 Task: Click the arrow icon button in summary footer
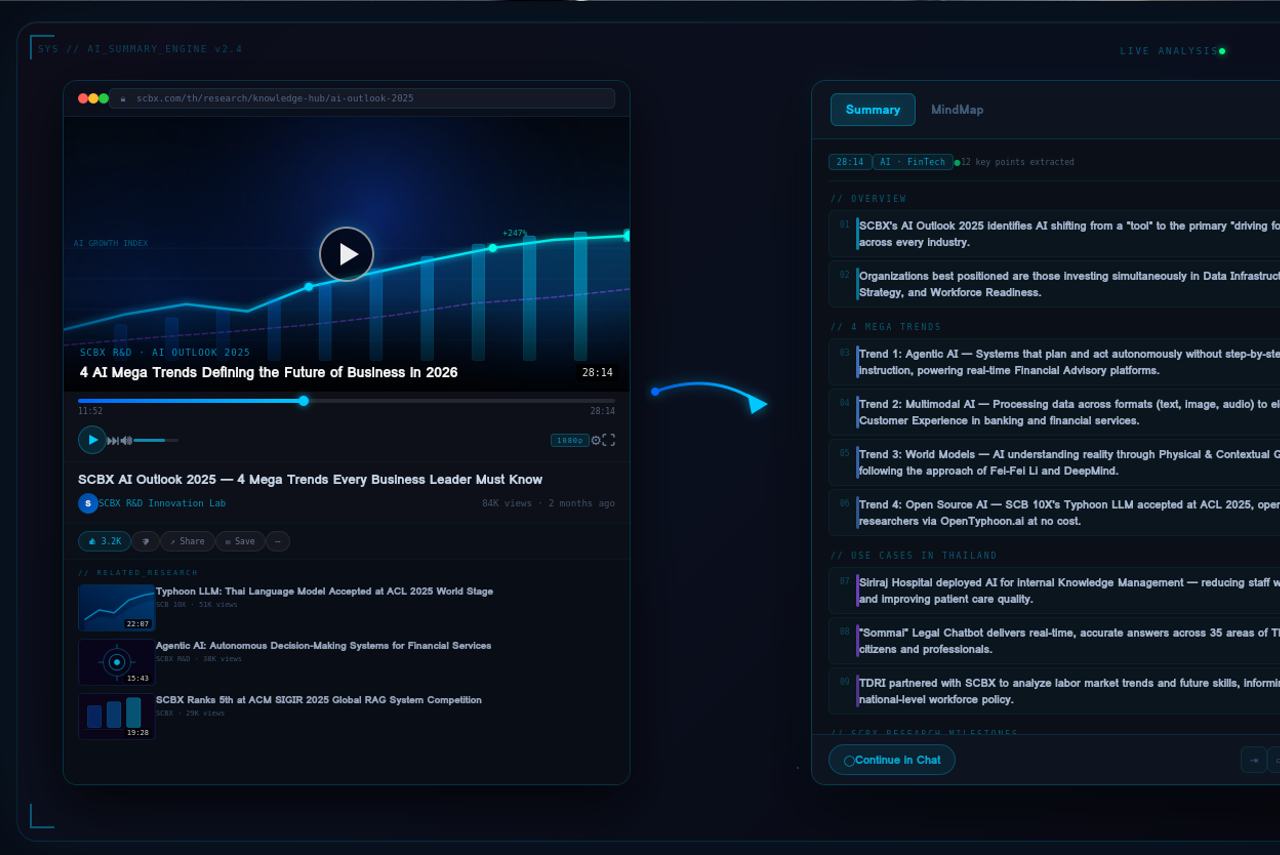(x=1253, y=760)
